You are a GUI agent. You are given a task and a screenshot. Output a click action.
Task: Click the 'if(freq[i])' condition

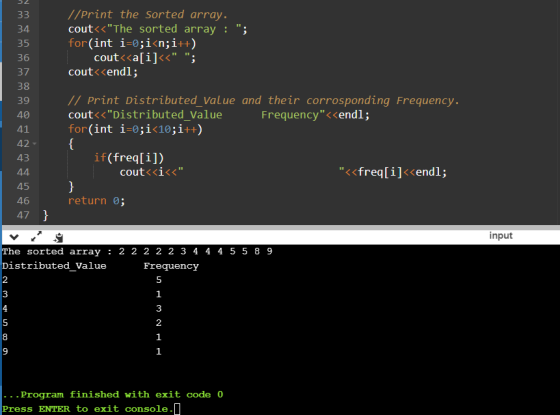[x=129, y=158]
